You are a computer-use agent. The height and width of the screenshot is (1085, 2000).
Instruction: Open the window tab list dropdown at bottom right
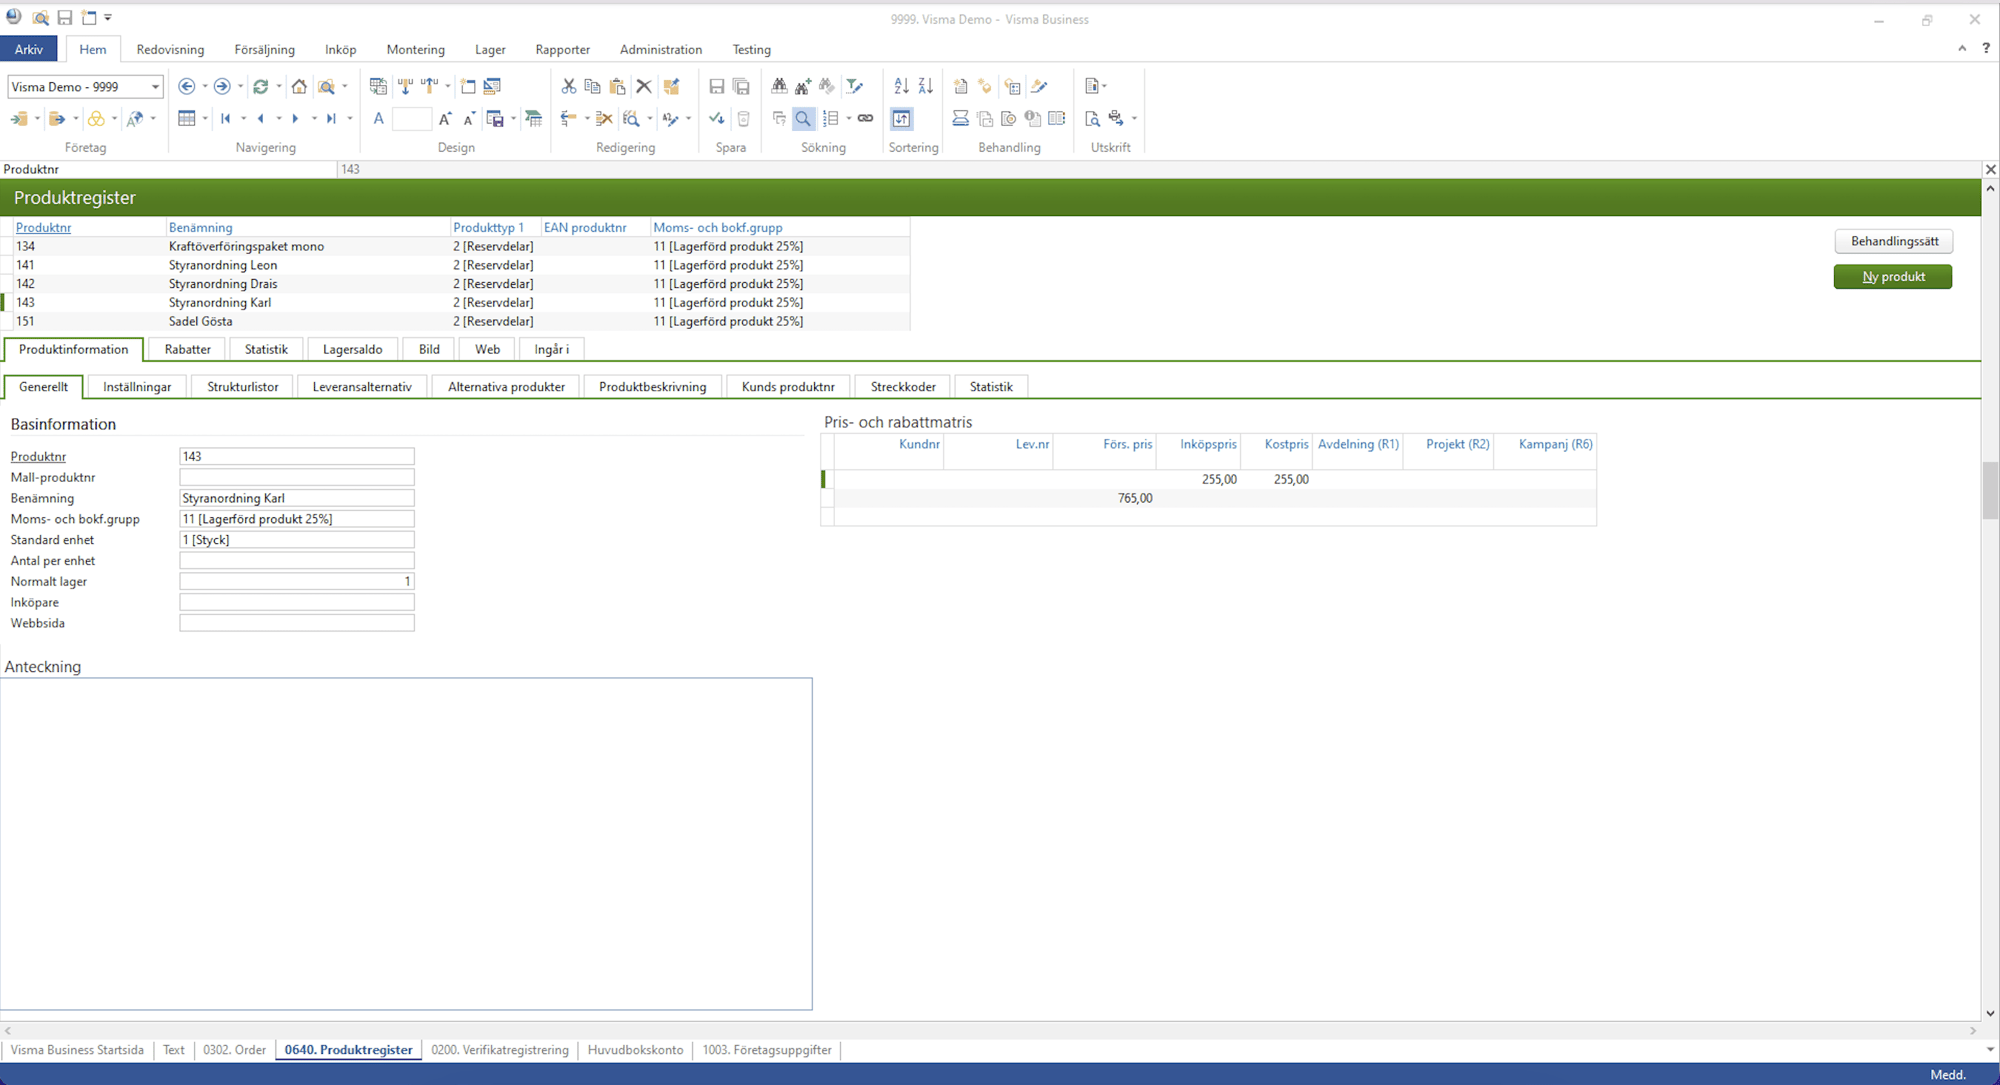1990,1050
